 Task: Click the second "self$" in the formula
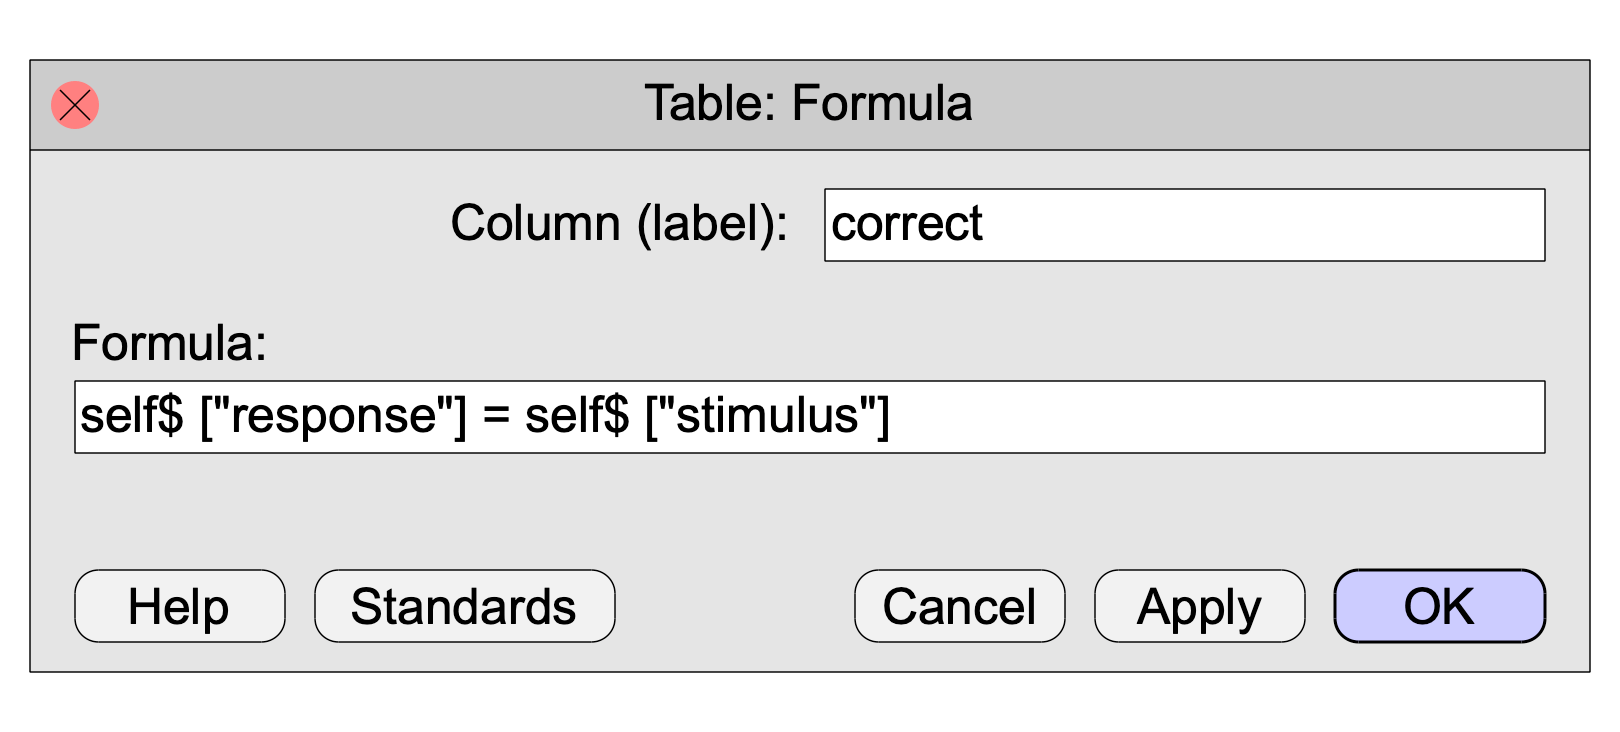tap(576, 417)
